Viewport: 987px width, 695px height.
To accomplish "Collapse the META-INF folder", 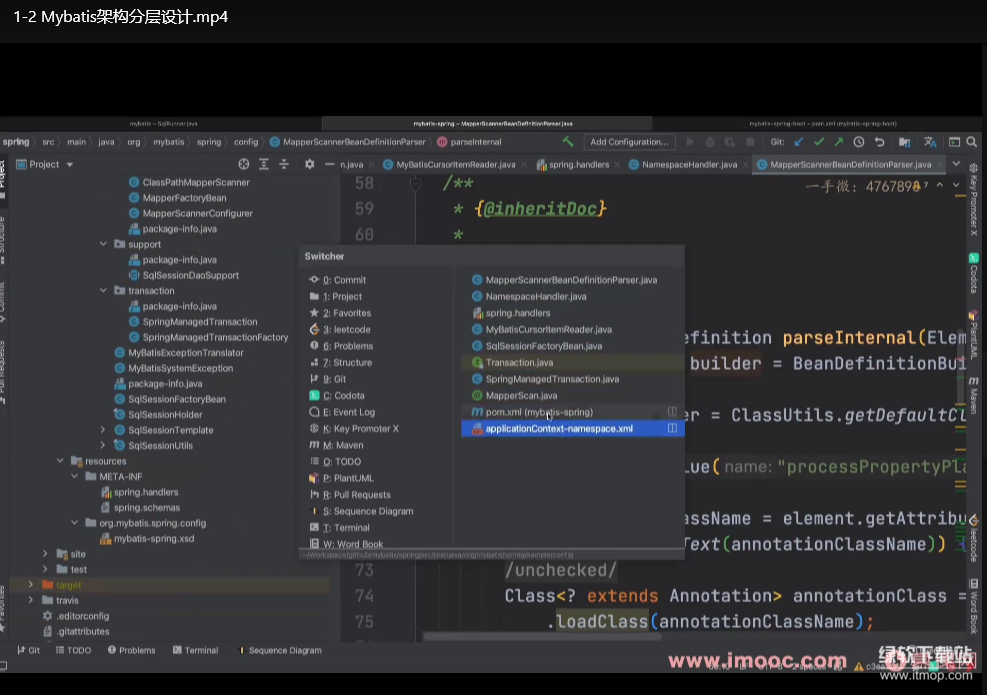I will click(75, 477).
